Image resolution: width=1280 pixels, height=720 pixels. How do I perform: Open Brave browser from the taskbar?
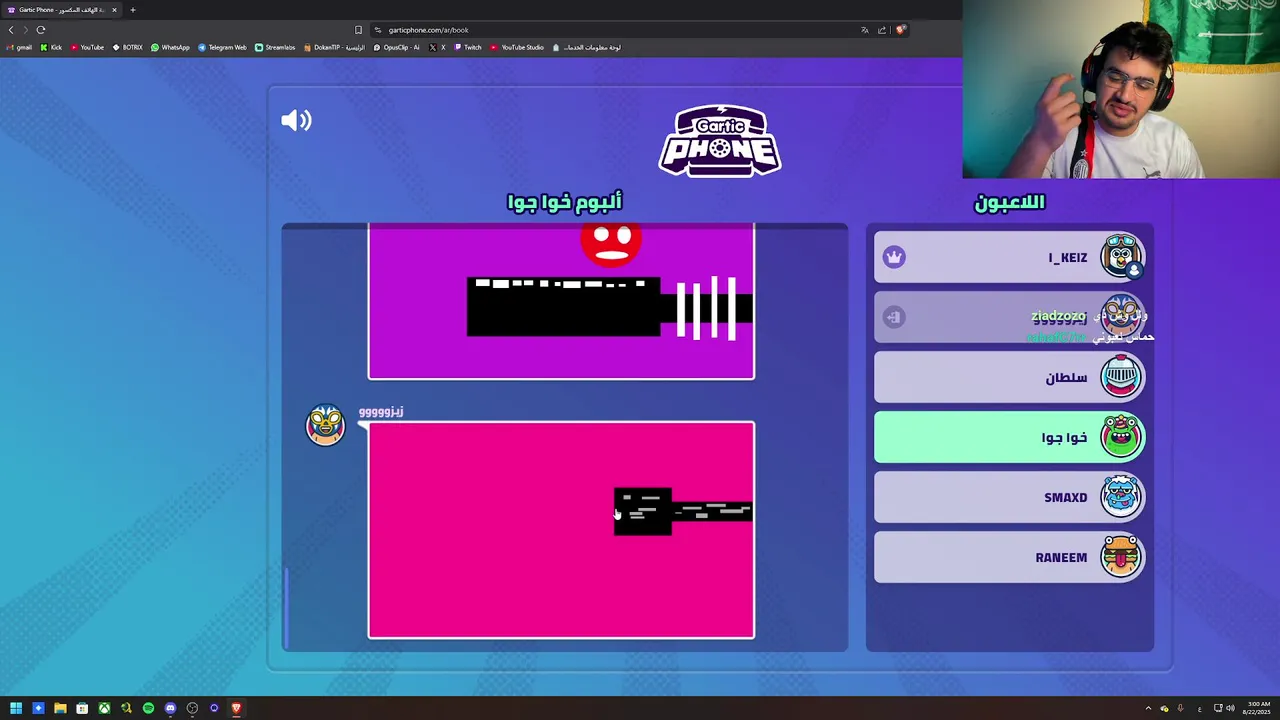(x=236, y=708)
